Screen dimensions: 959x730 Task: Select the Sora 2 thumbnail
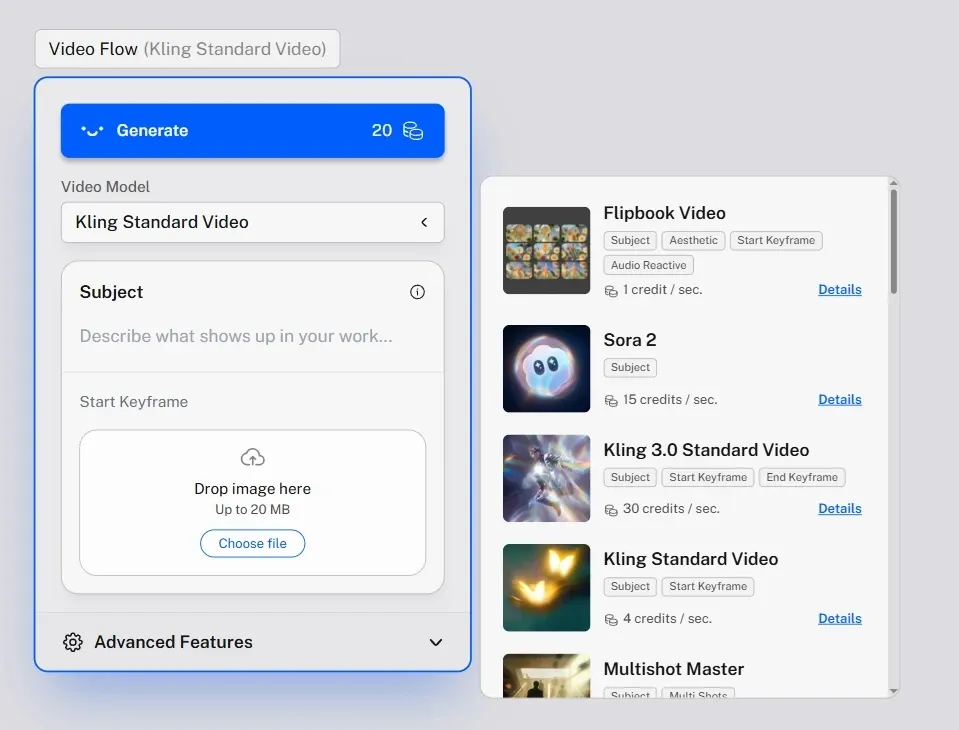coord(547,369)
